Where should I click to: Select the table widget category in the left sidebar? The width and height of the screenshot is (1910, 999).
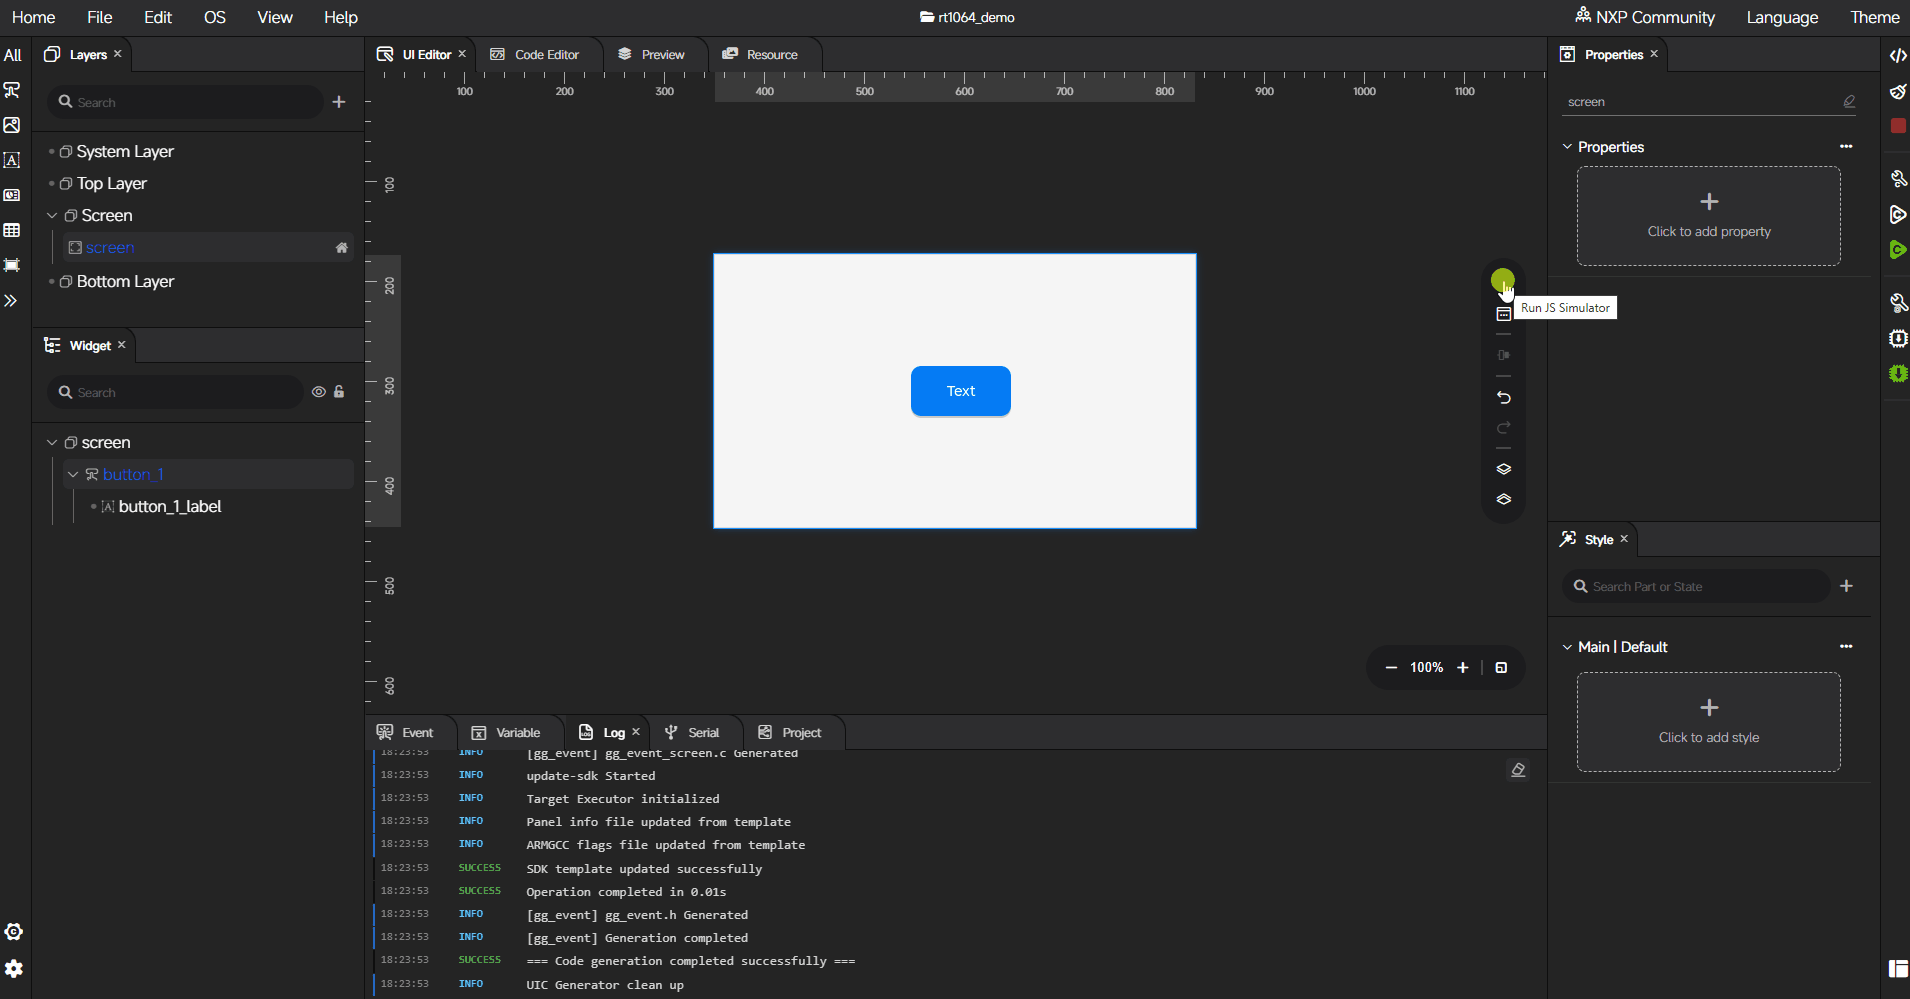tap(12, 230)
